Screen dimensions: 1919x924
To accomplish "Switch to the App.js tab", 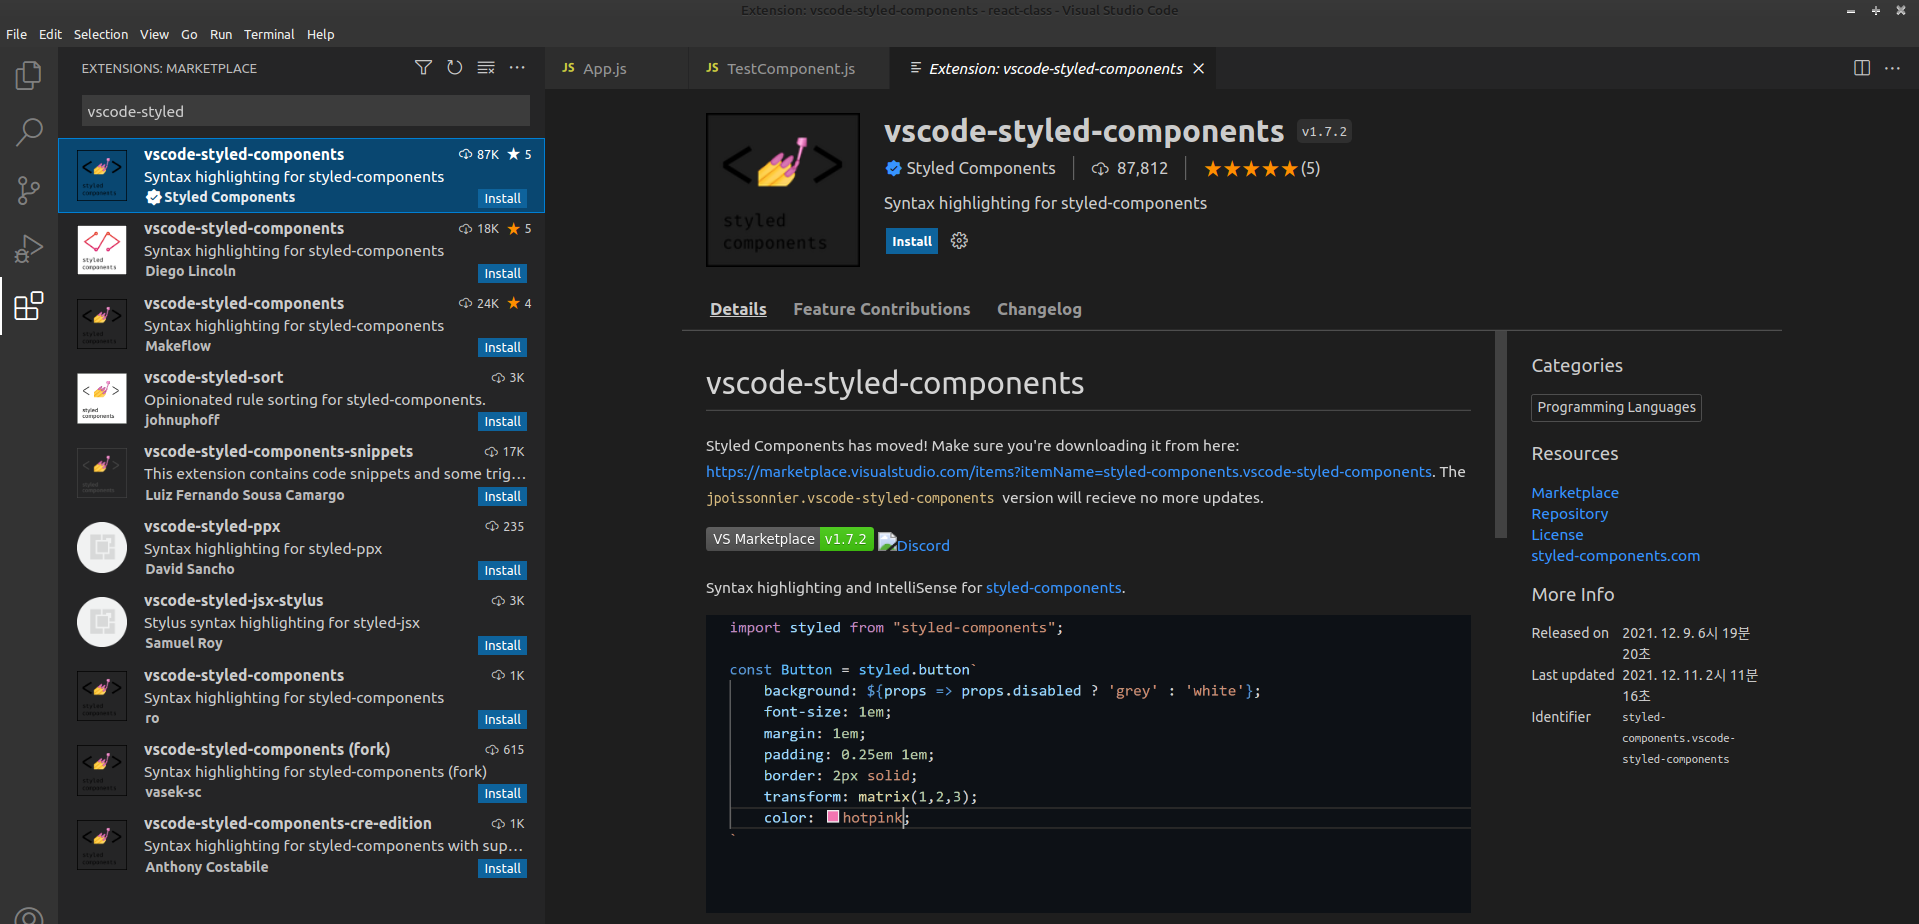I will coord(617,68).
